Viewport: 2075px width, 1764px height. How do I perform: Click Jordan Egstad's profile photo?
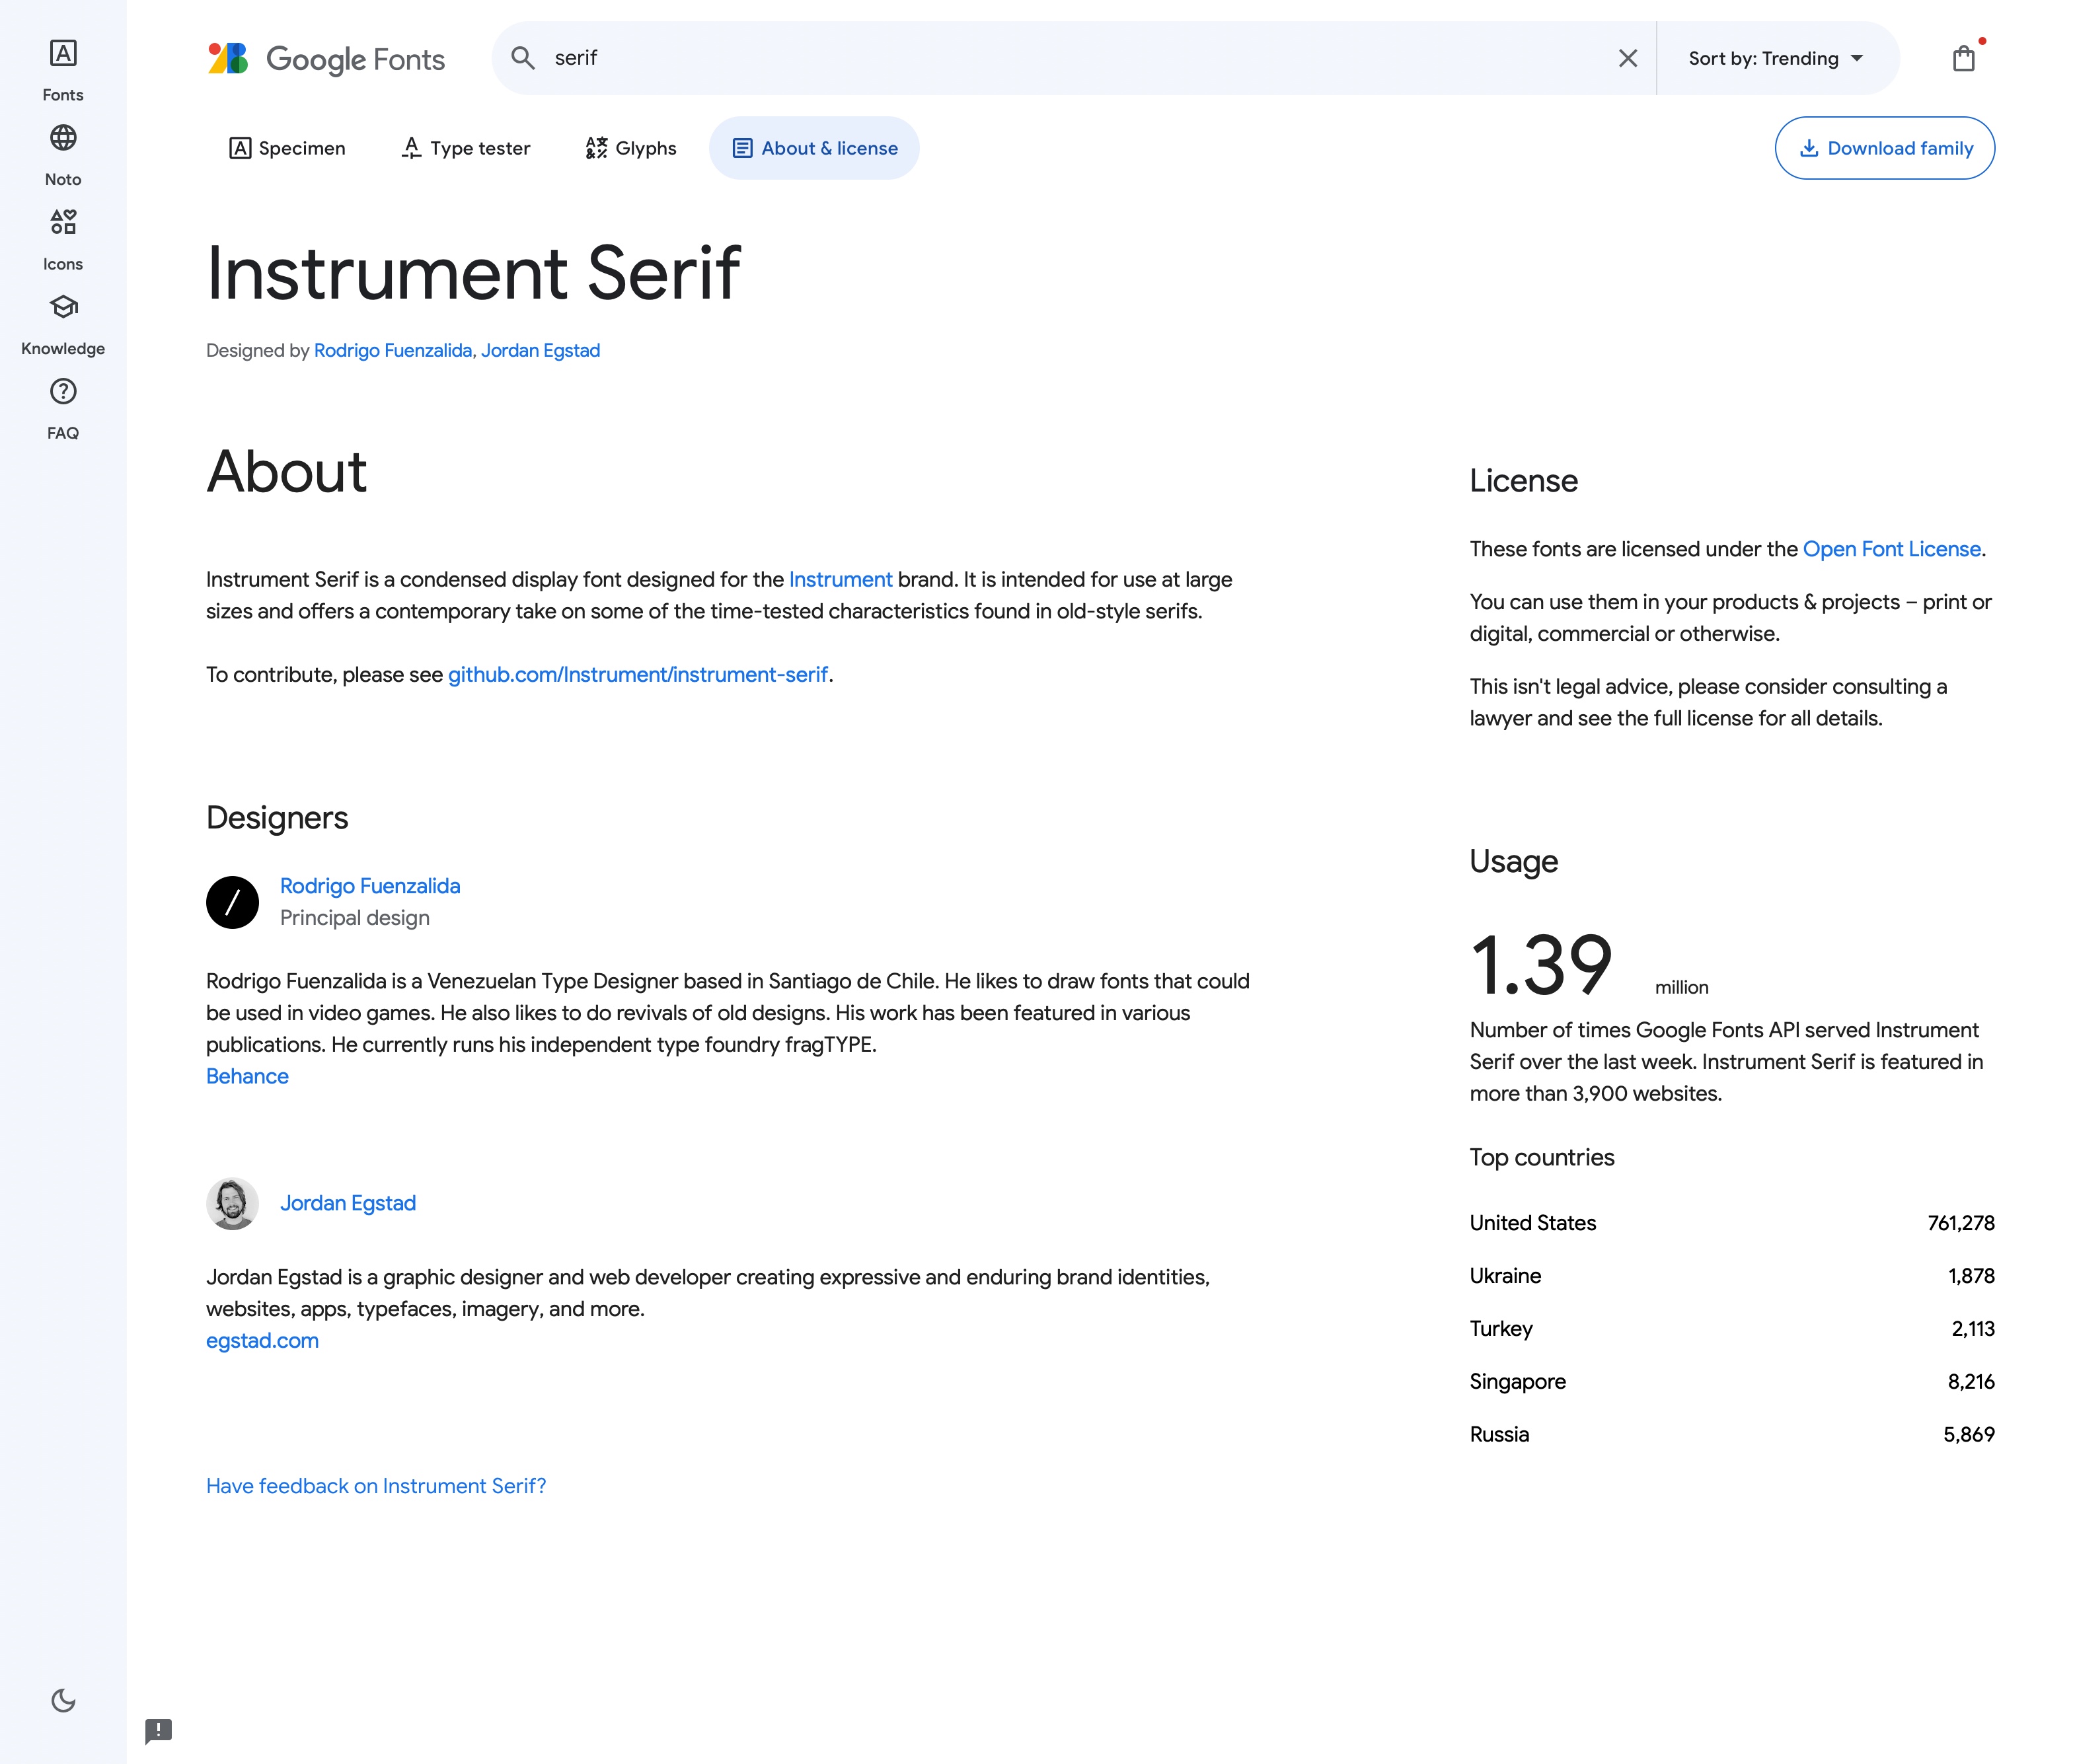tap(232, 1203)
